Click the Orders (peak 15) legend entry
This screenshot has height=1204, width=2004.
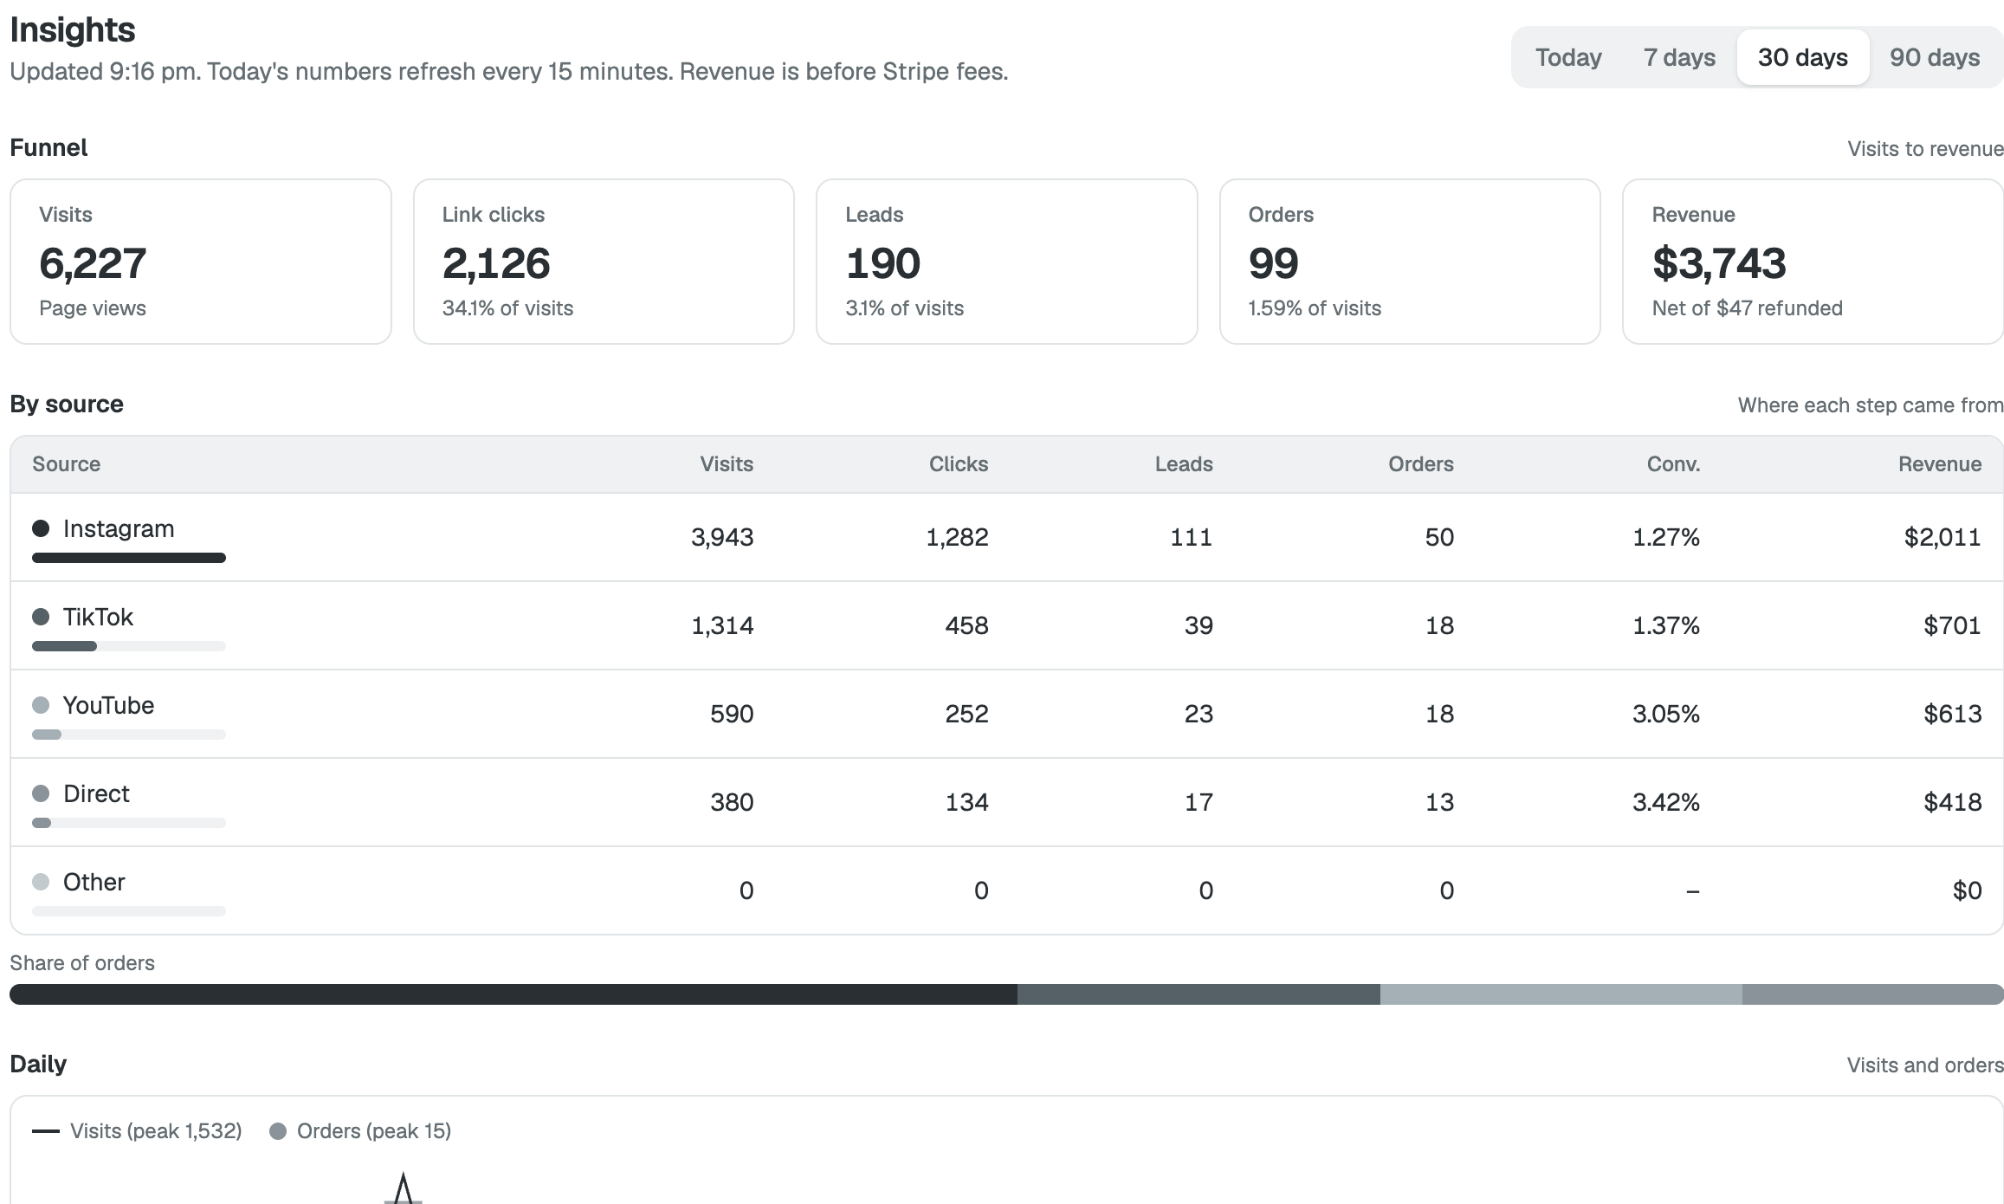pos(360,1131)
